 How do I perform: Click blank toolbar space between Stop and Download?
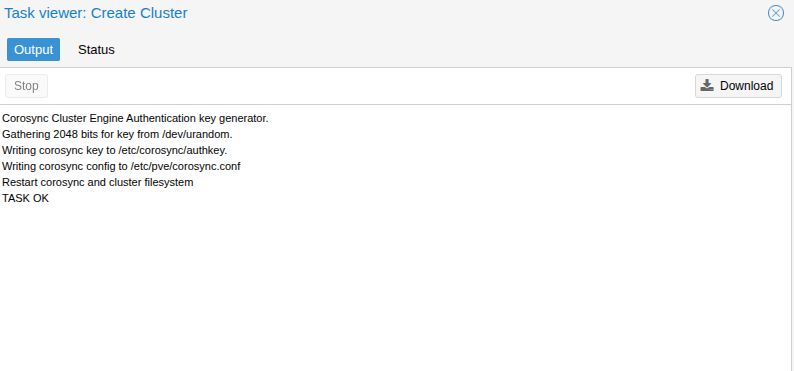[x=370, y=86]
